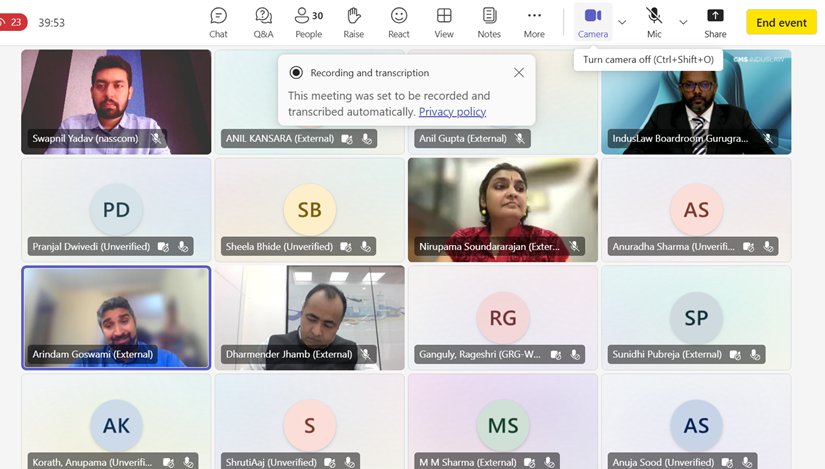Select Arindam Goswami's video tile
Screen dimensions: 825x469
[116, 317]
